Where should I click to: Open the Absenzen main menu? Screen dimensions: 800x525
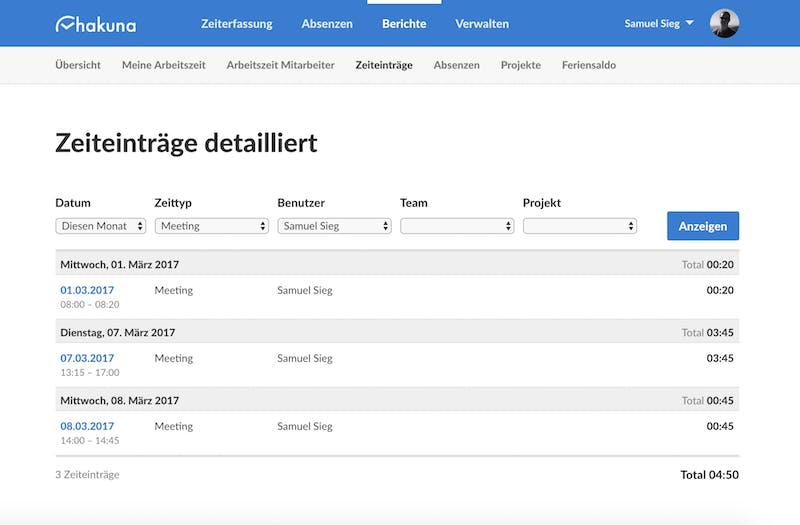327,24
